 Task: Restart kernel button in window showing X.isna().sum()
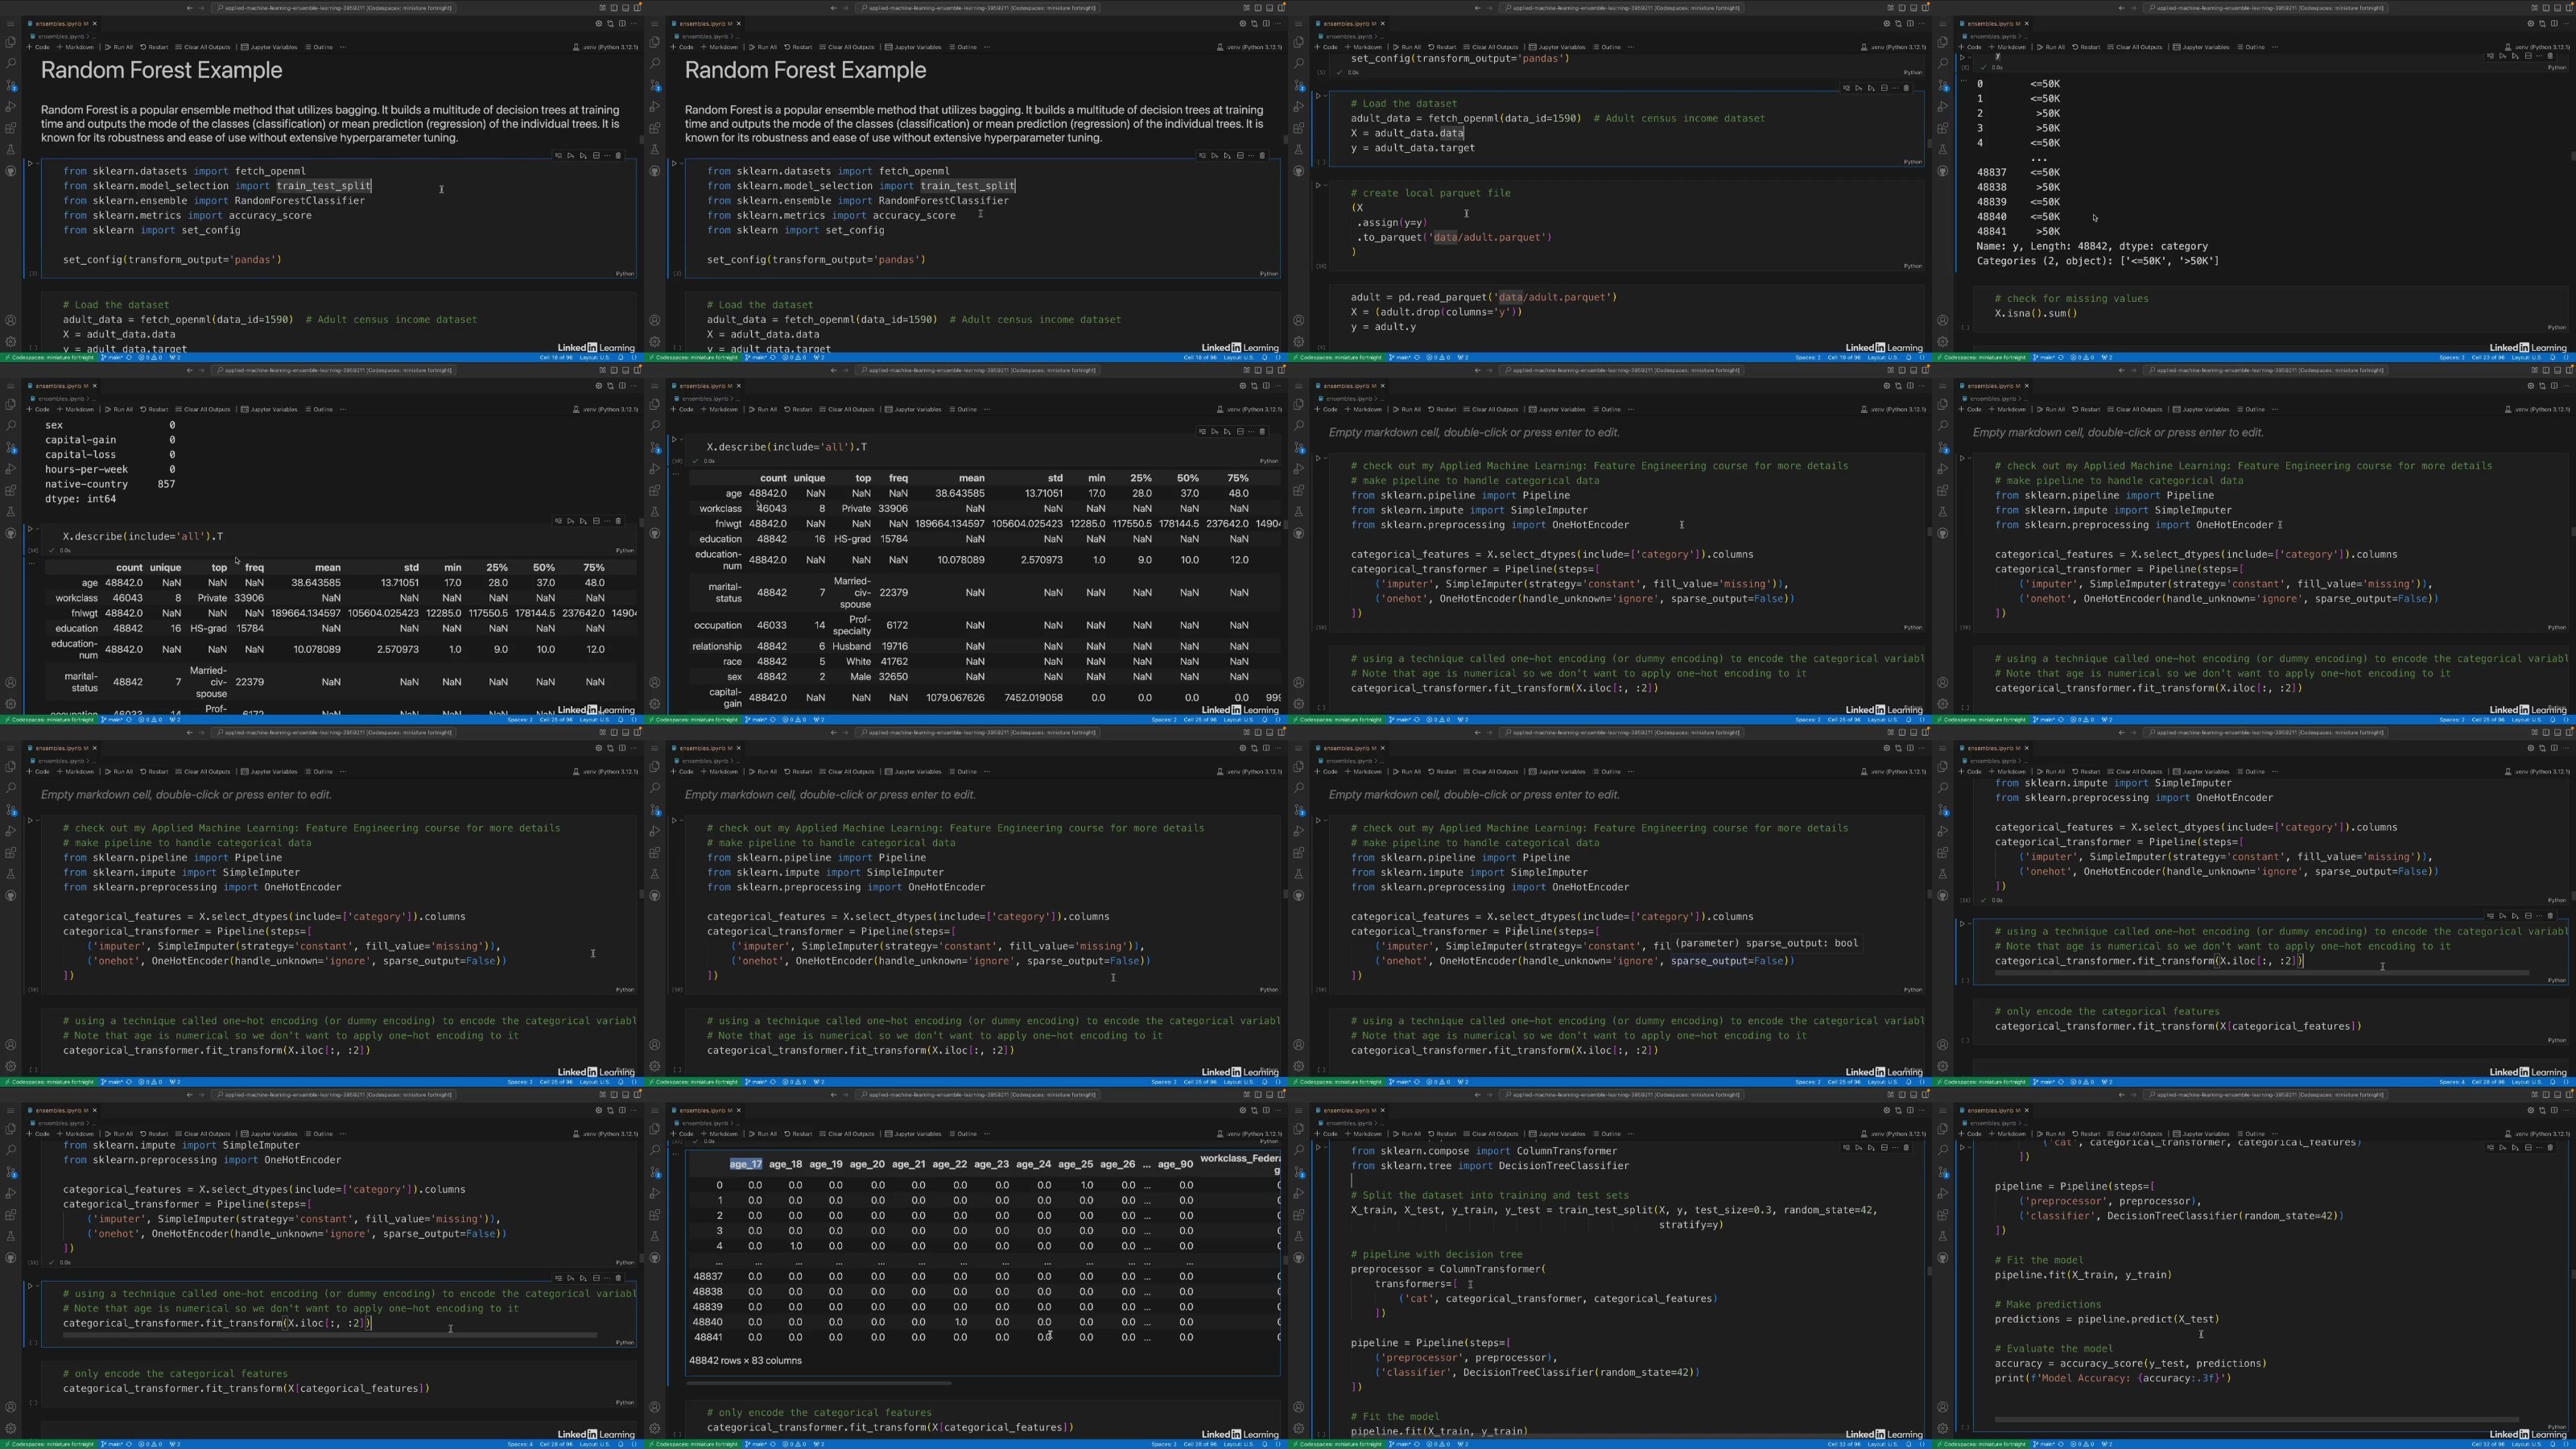(2086, 47)
